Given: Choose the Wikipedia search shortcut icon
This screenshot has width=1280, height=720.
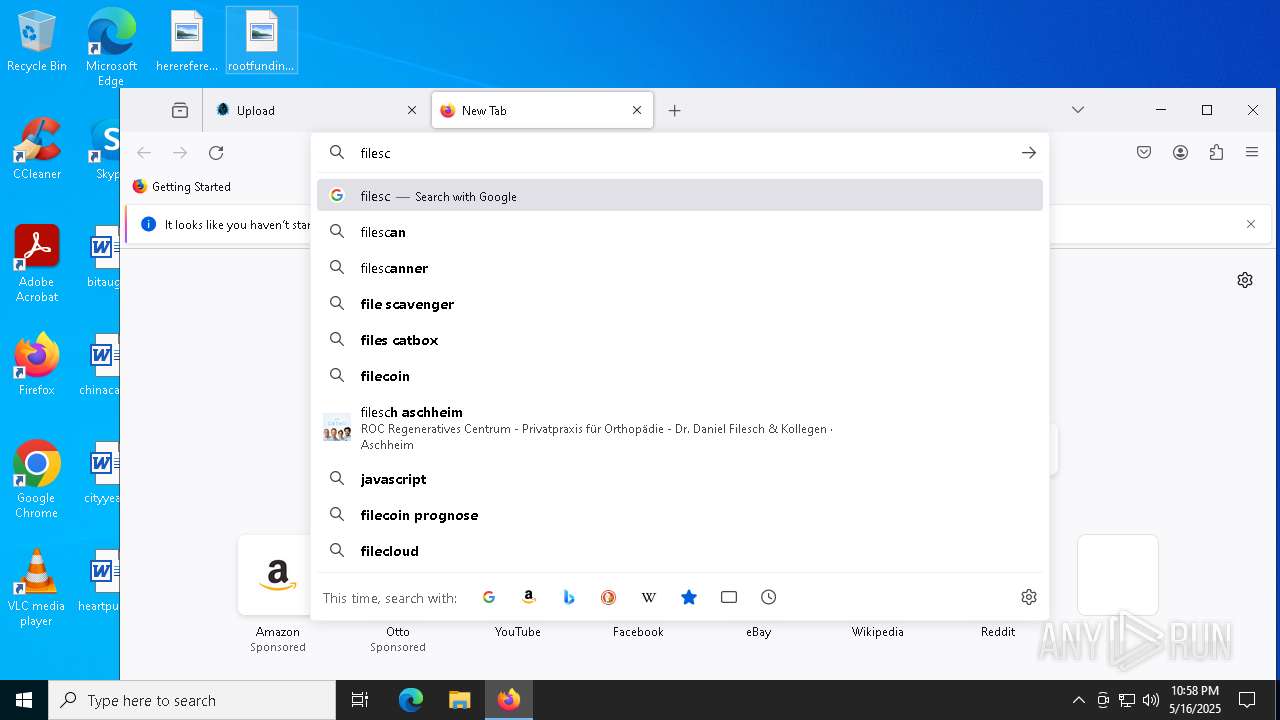Looking at the screenshot, I should (x=648, y=597).
